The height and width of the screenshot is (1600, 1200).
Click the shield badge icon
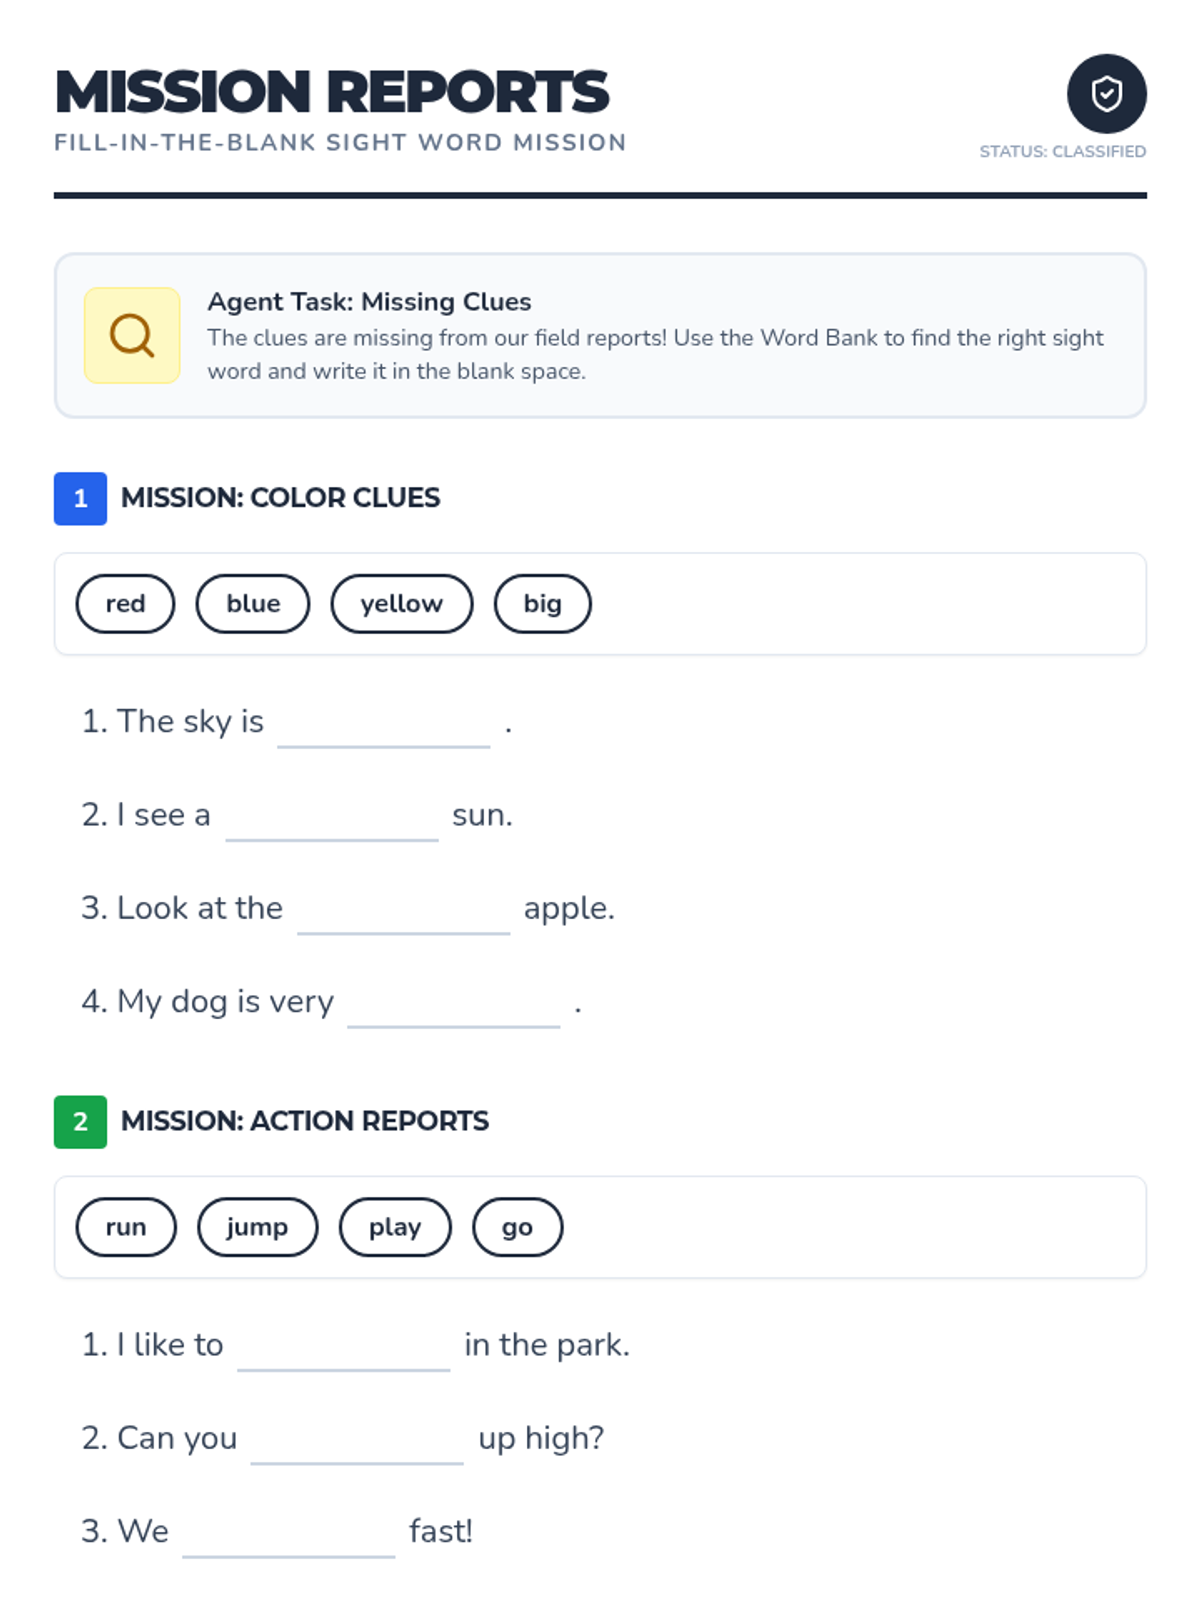point(1106,93)
